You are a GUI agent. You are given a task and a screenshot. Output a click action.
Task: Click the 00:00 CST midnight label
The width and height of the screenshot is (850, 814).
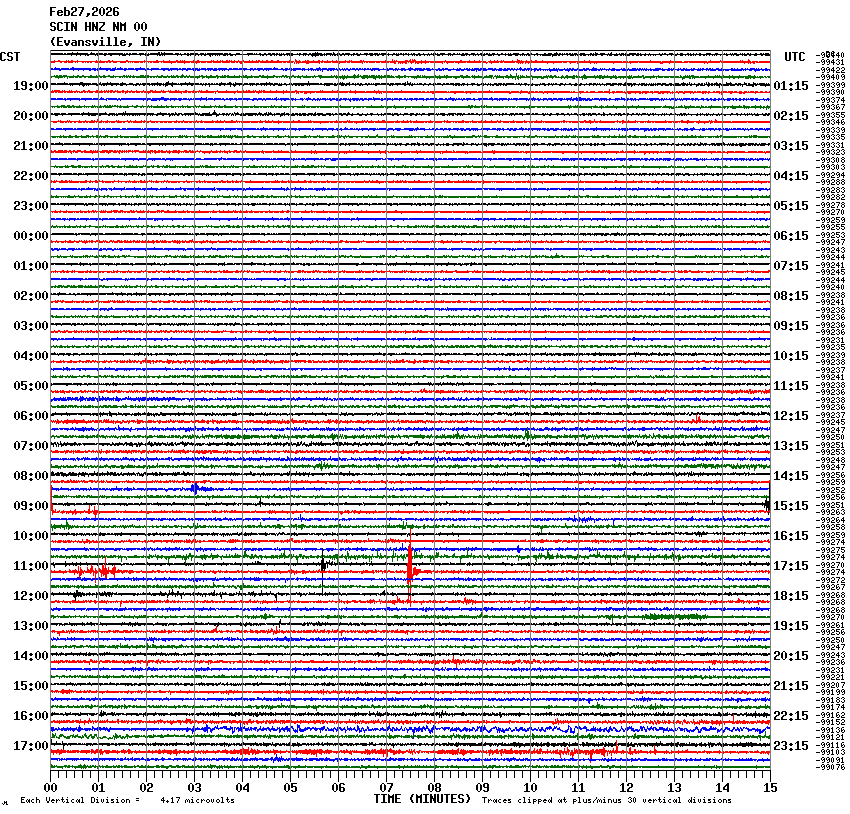(x=30, y=236)
